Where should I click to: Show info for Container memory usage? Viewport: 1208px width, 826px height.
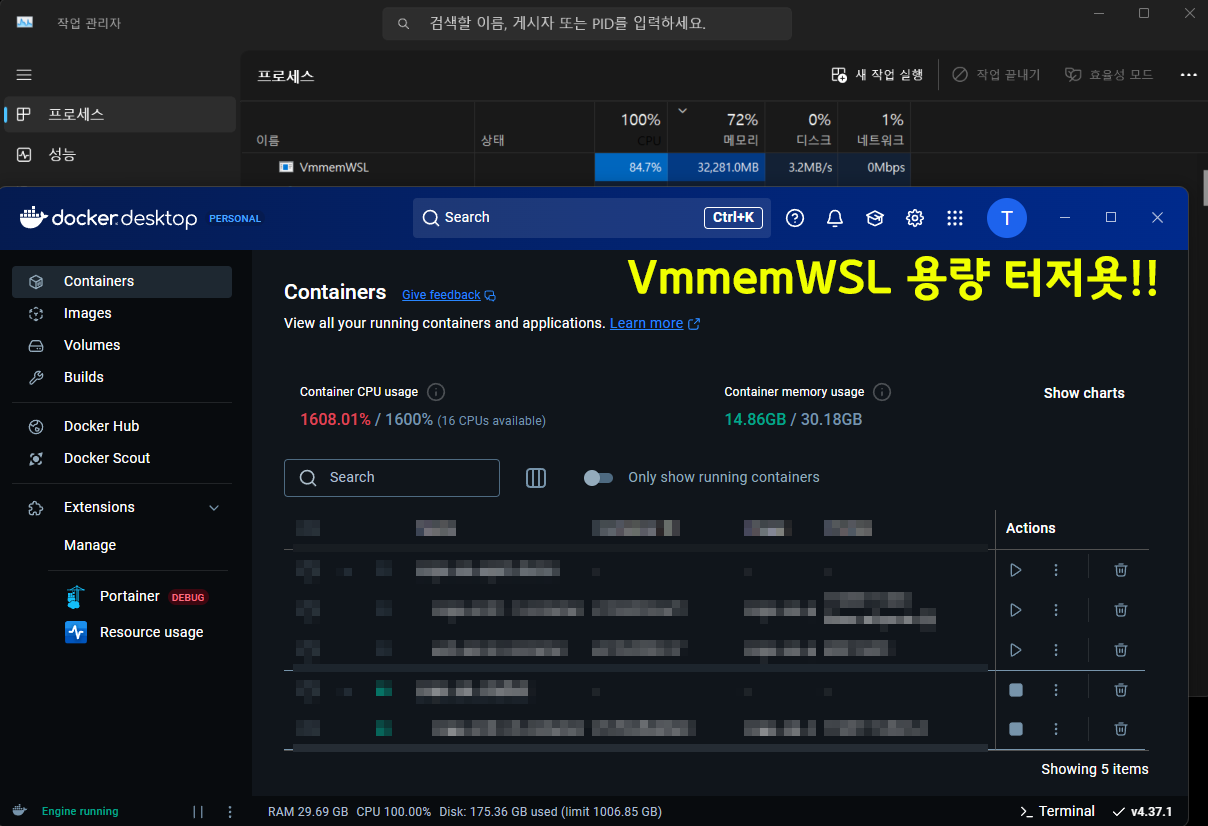coord(882,392)
